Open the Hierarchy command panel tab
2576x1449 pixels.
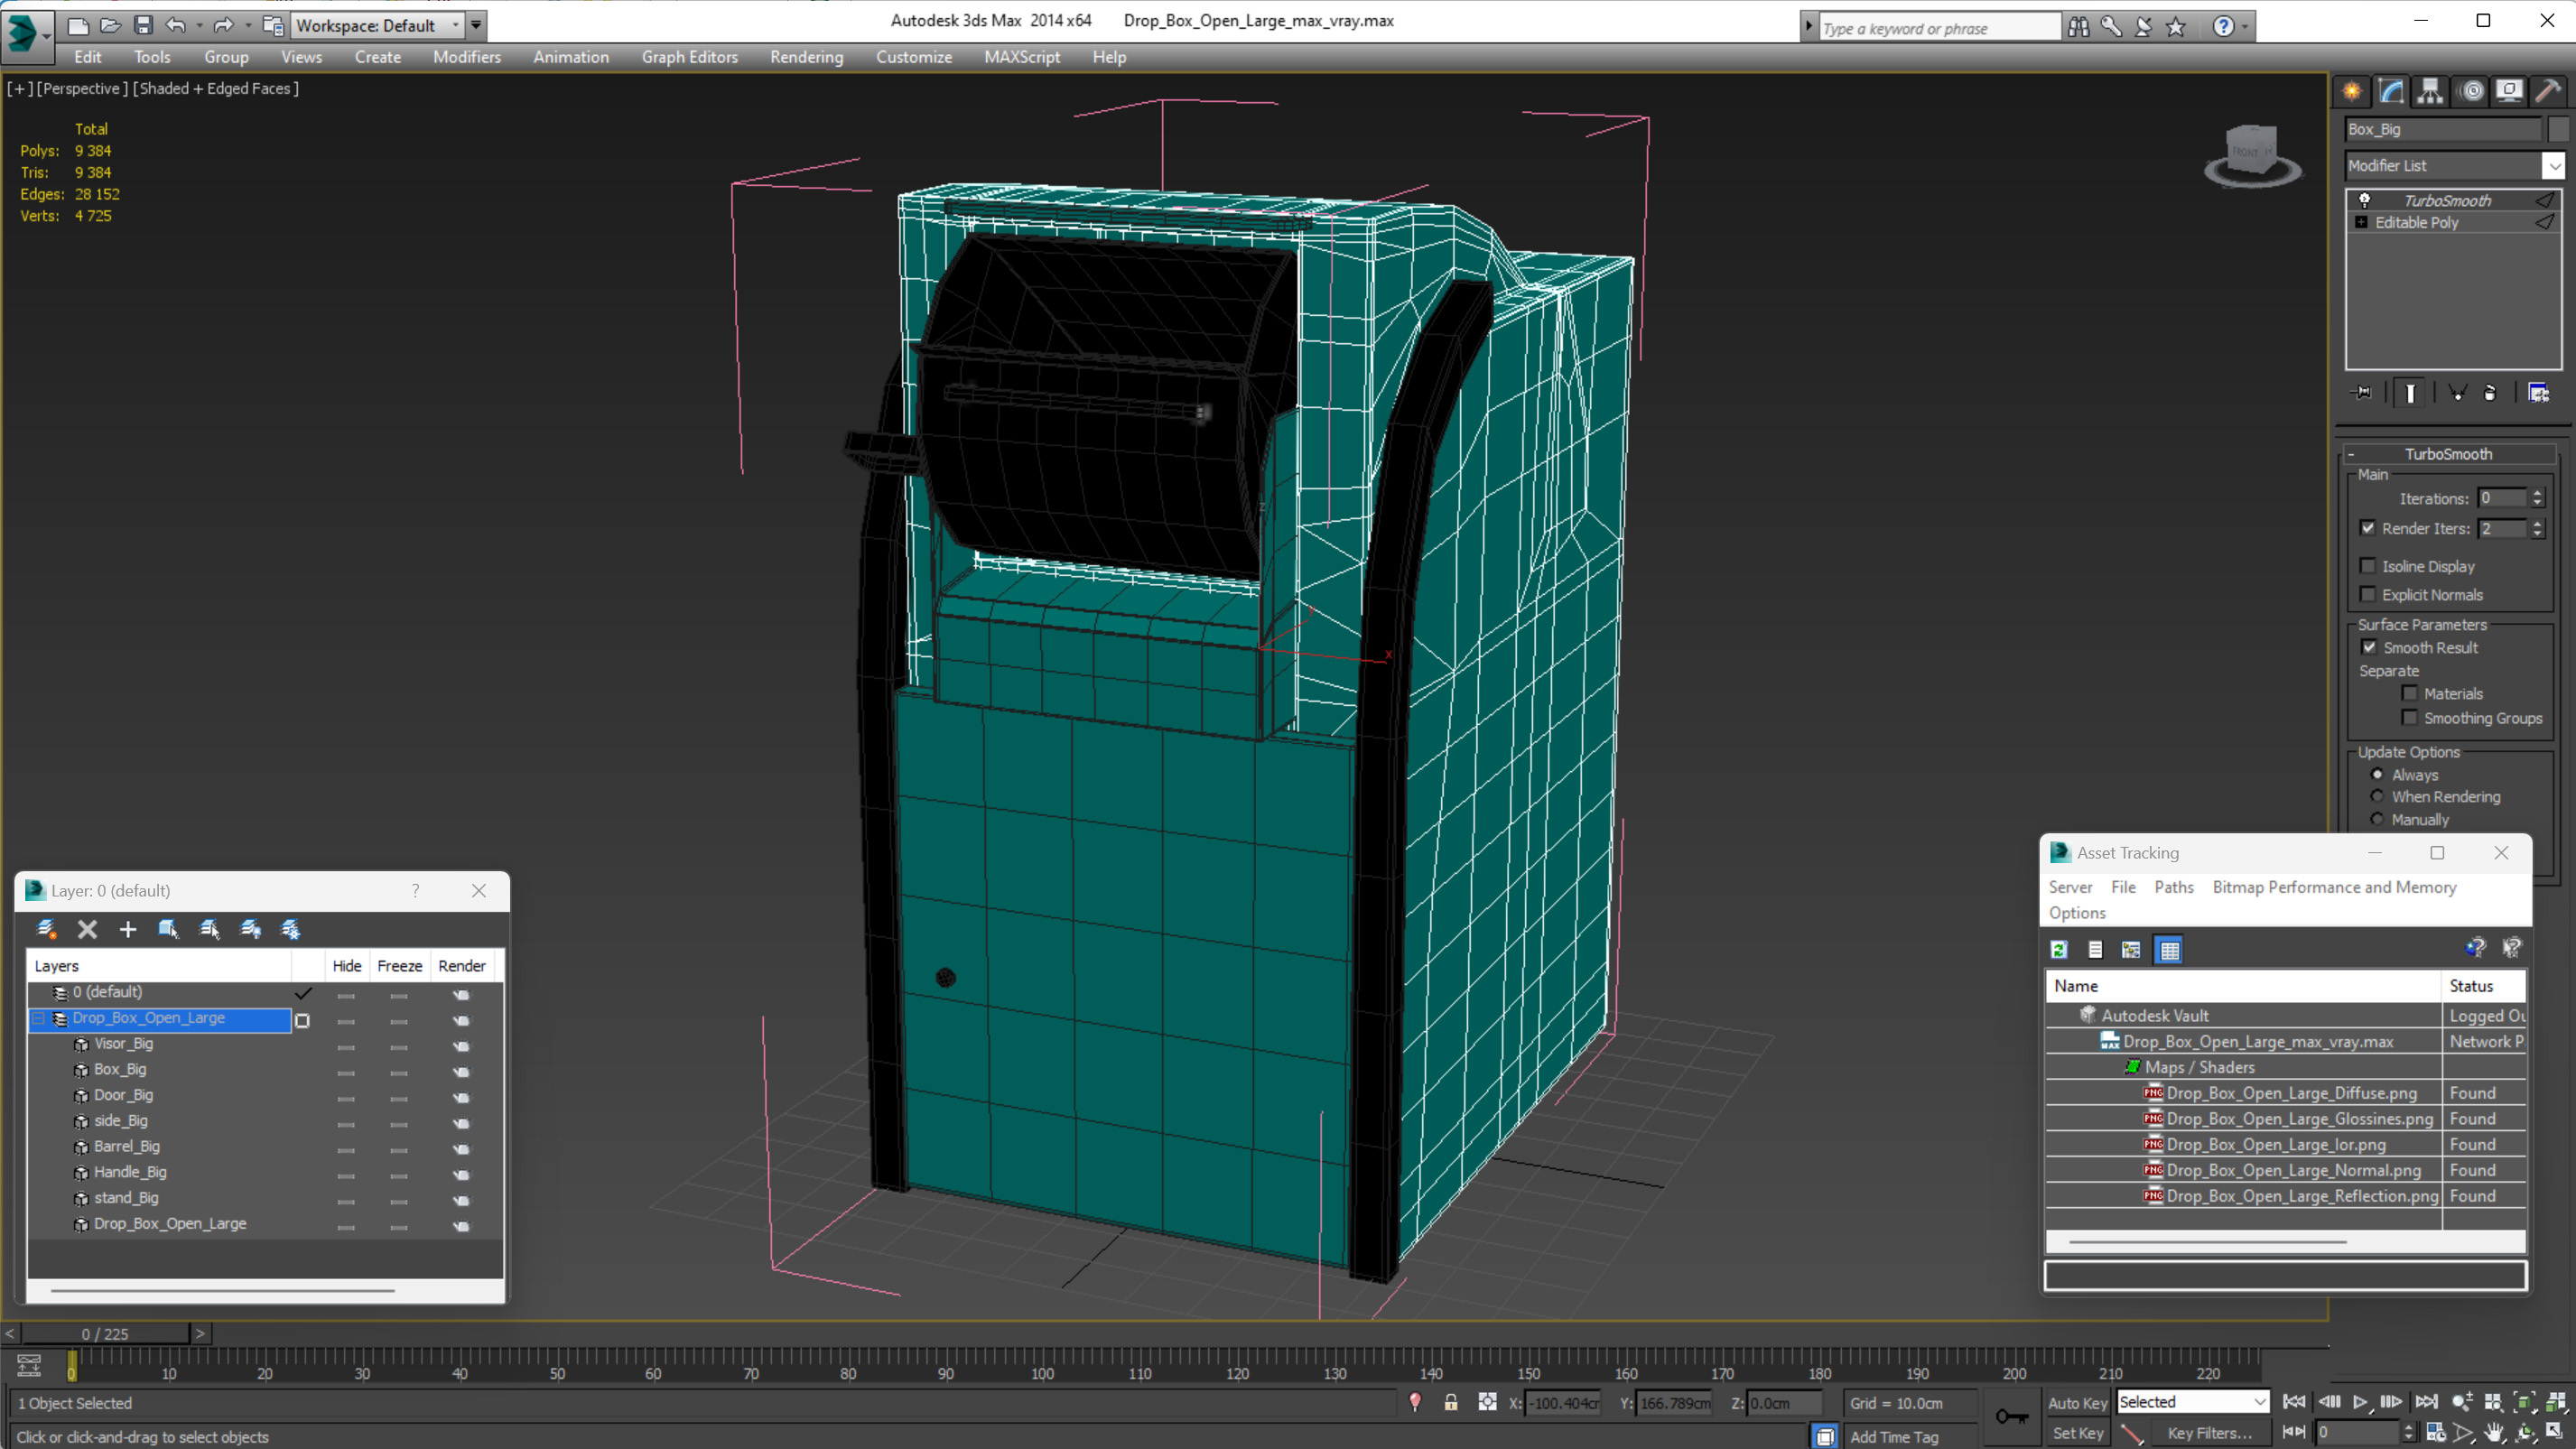click(x=2430, y=91)
